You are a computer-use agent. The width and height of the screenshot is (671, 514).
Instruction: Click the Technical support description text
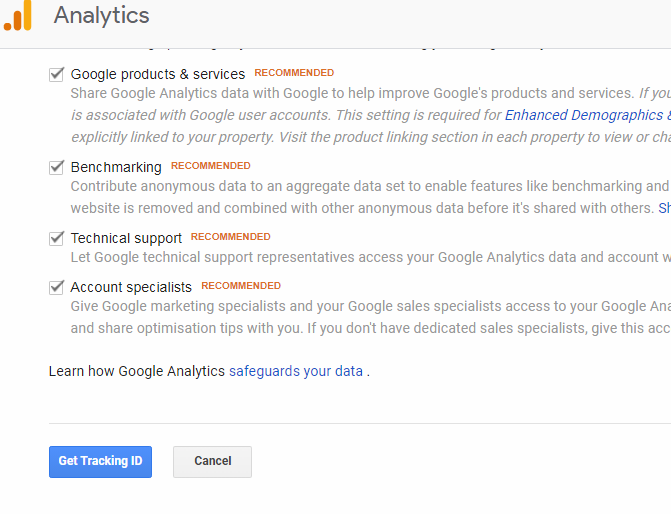tap(371, 257)
